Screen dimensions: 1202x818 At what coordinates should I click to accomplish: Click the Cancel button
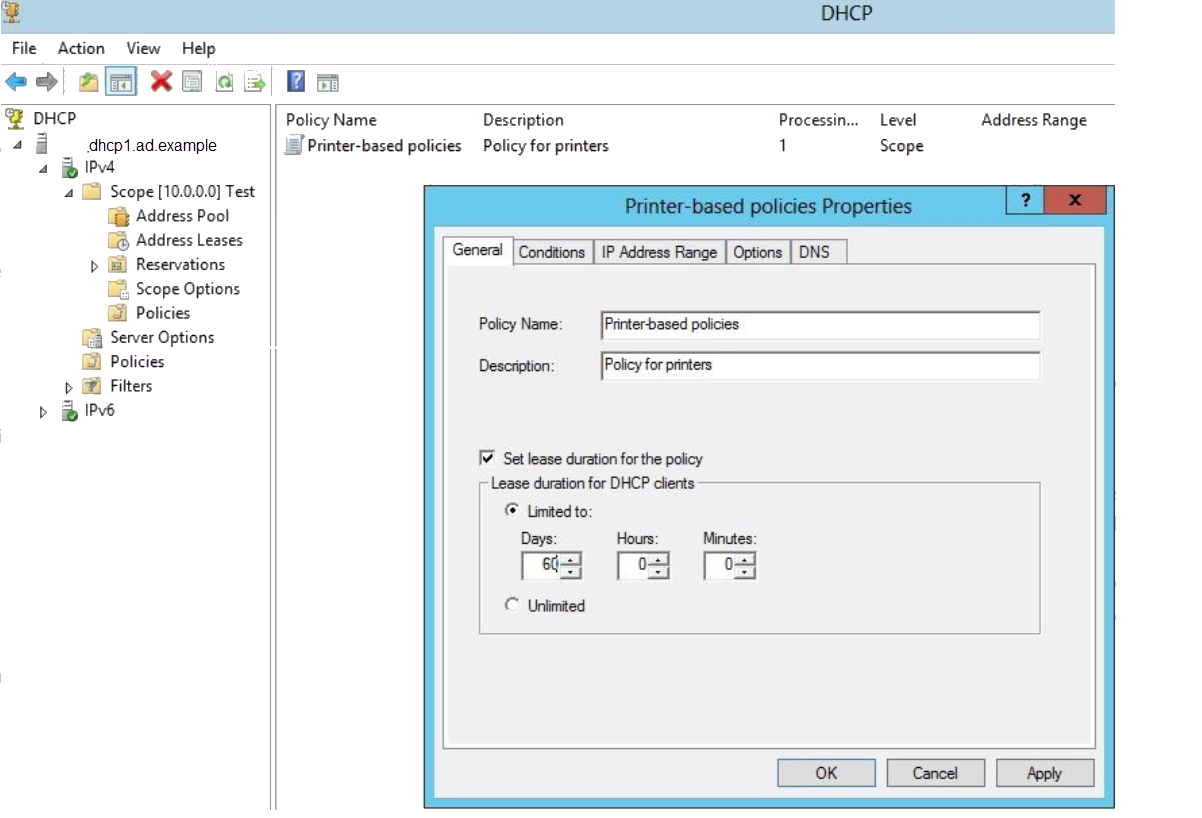[x=935, y=773]
